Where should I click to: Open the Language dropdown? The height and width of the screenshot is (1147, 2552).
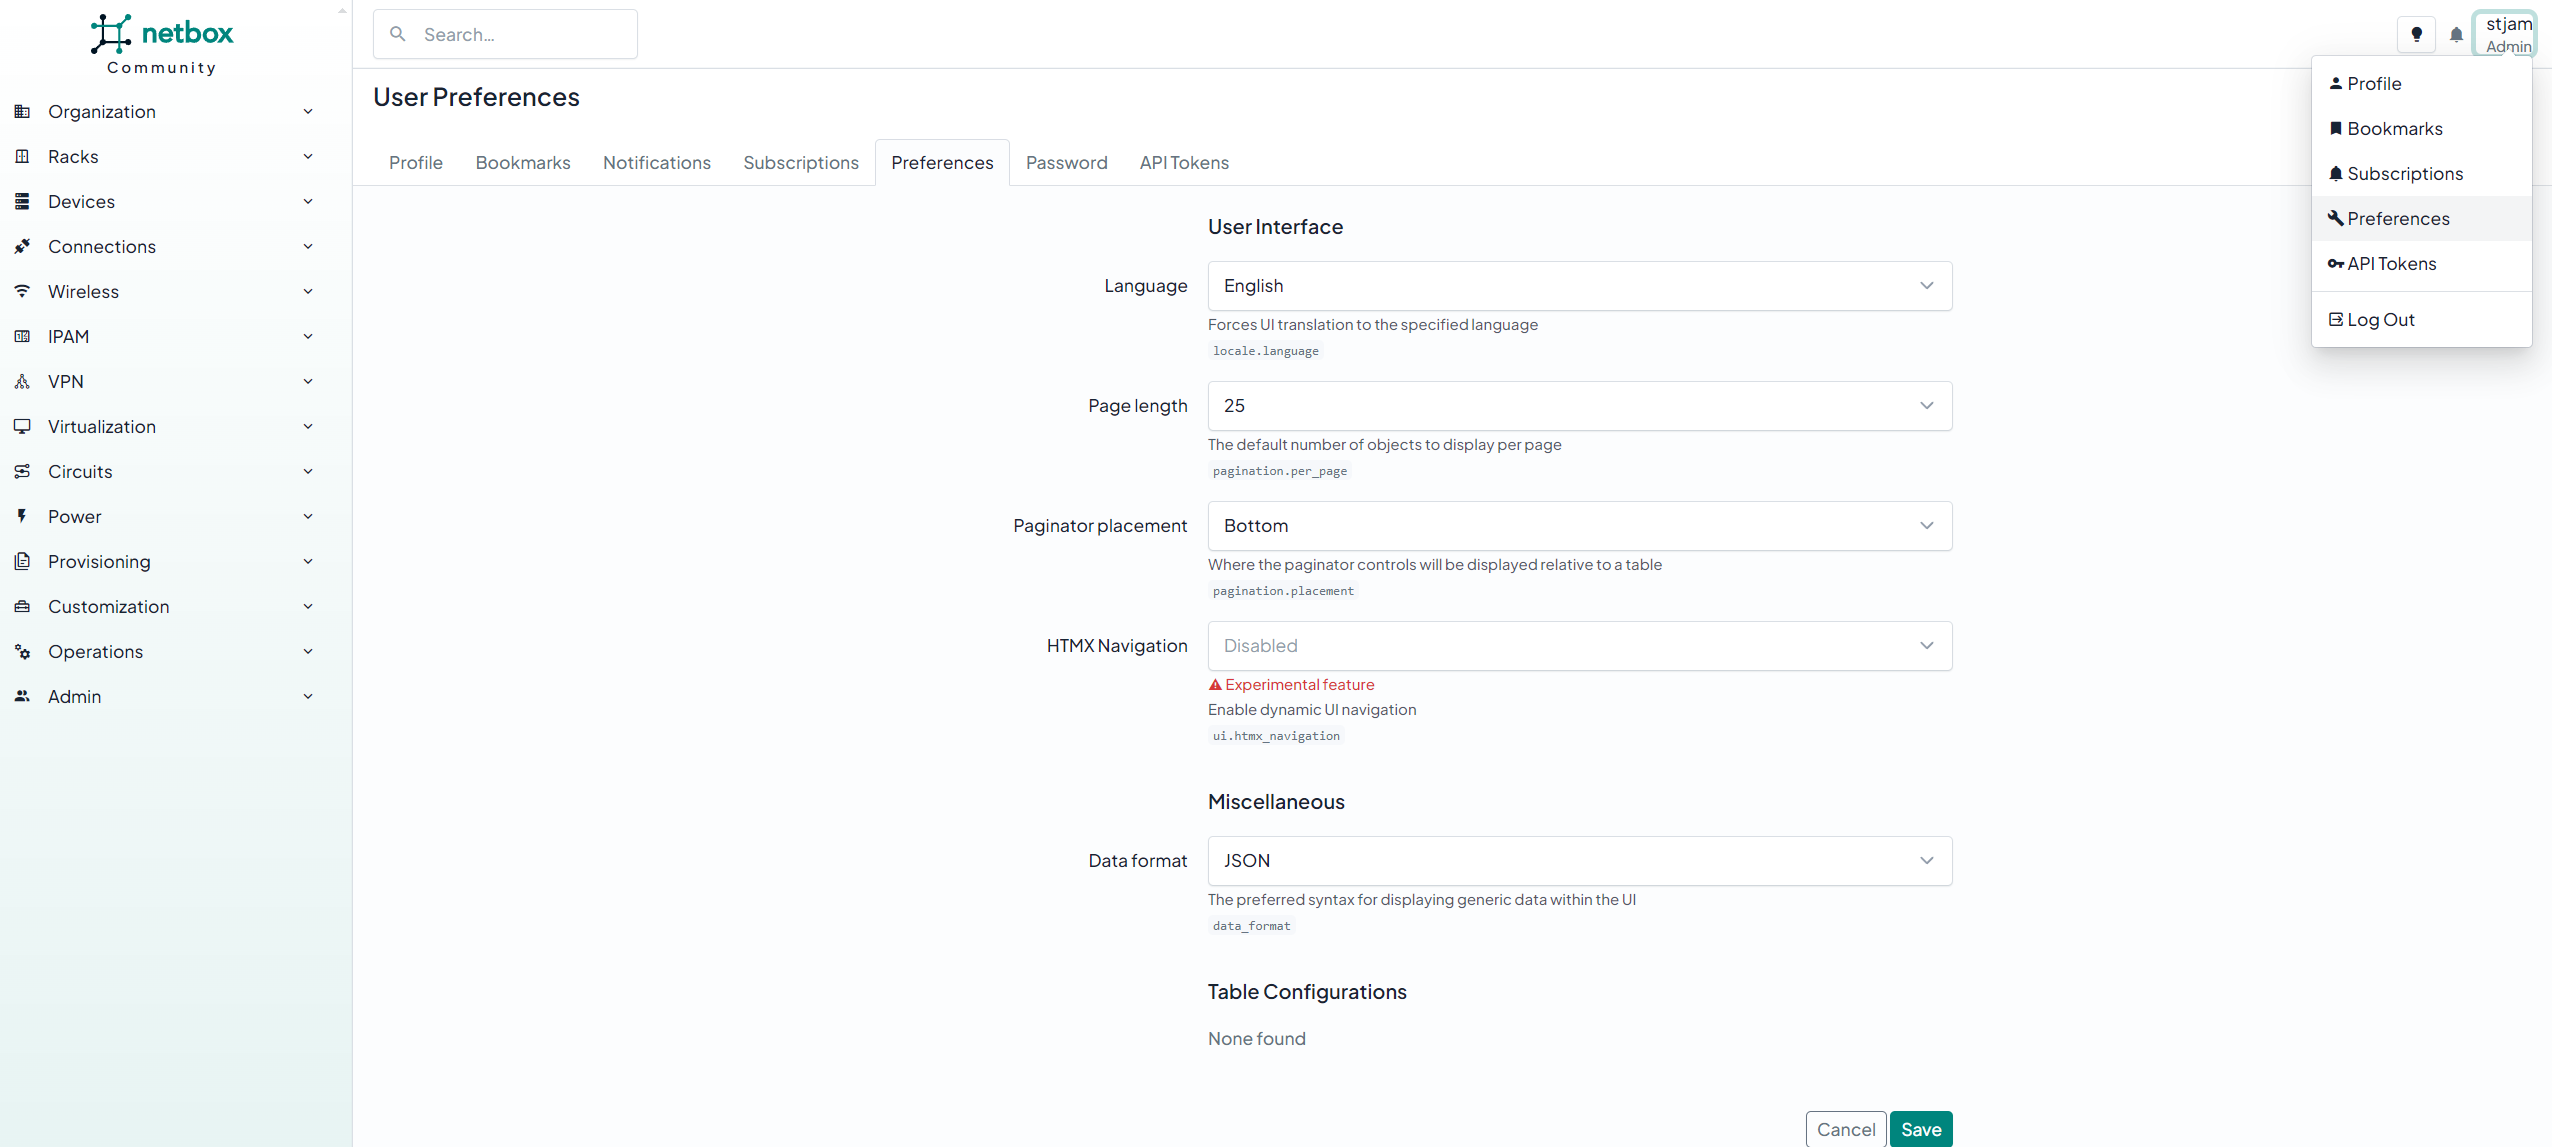click(x=1579, y=286)
